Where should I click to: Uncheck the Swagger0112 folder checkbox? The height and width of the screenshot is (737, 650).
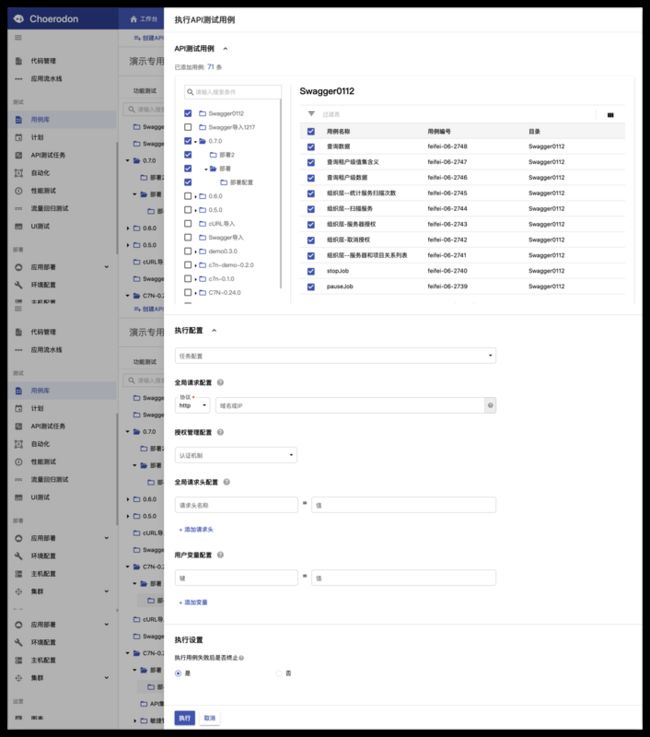pyautogui.click(x=188, y=113)
